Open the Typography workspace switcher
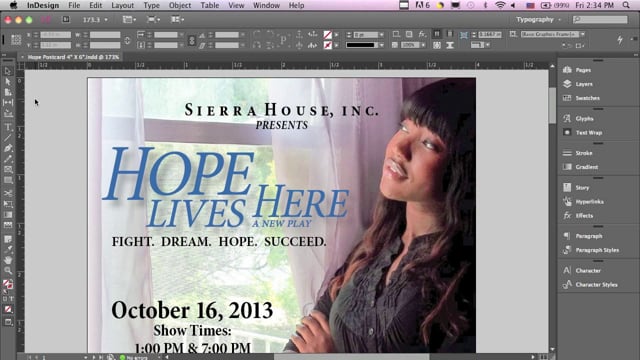This screenshot has width=640, height=360. tap(538, 20)
